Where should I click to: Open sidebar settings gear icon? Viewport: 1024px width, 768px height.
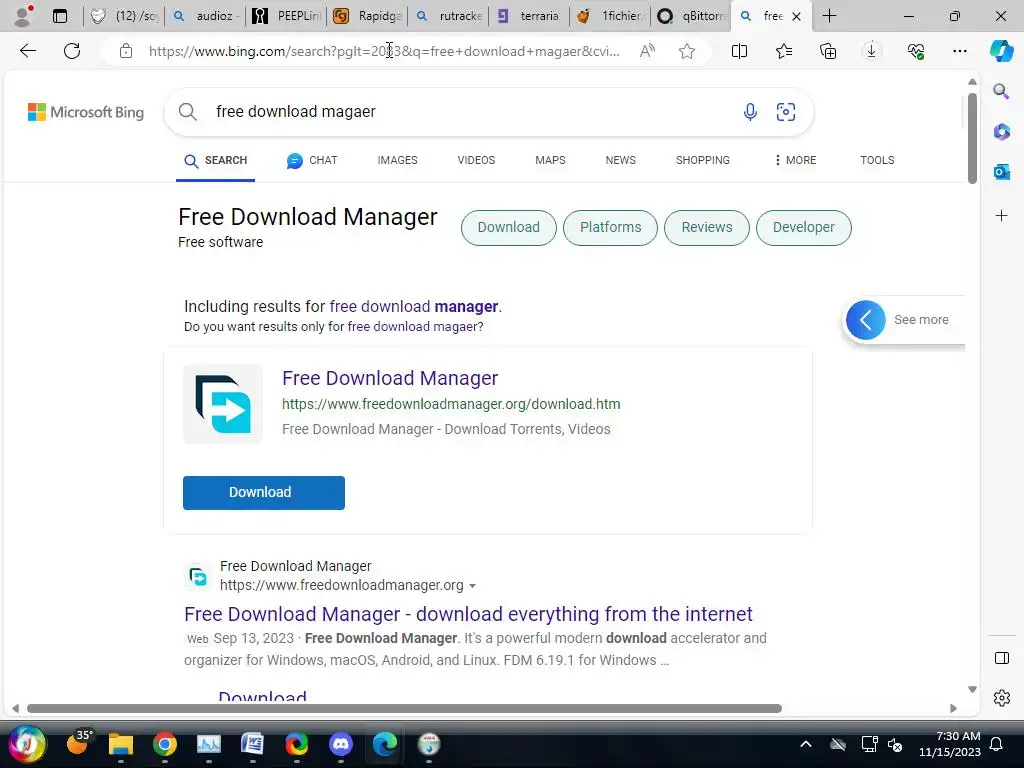click(1001, 698)
